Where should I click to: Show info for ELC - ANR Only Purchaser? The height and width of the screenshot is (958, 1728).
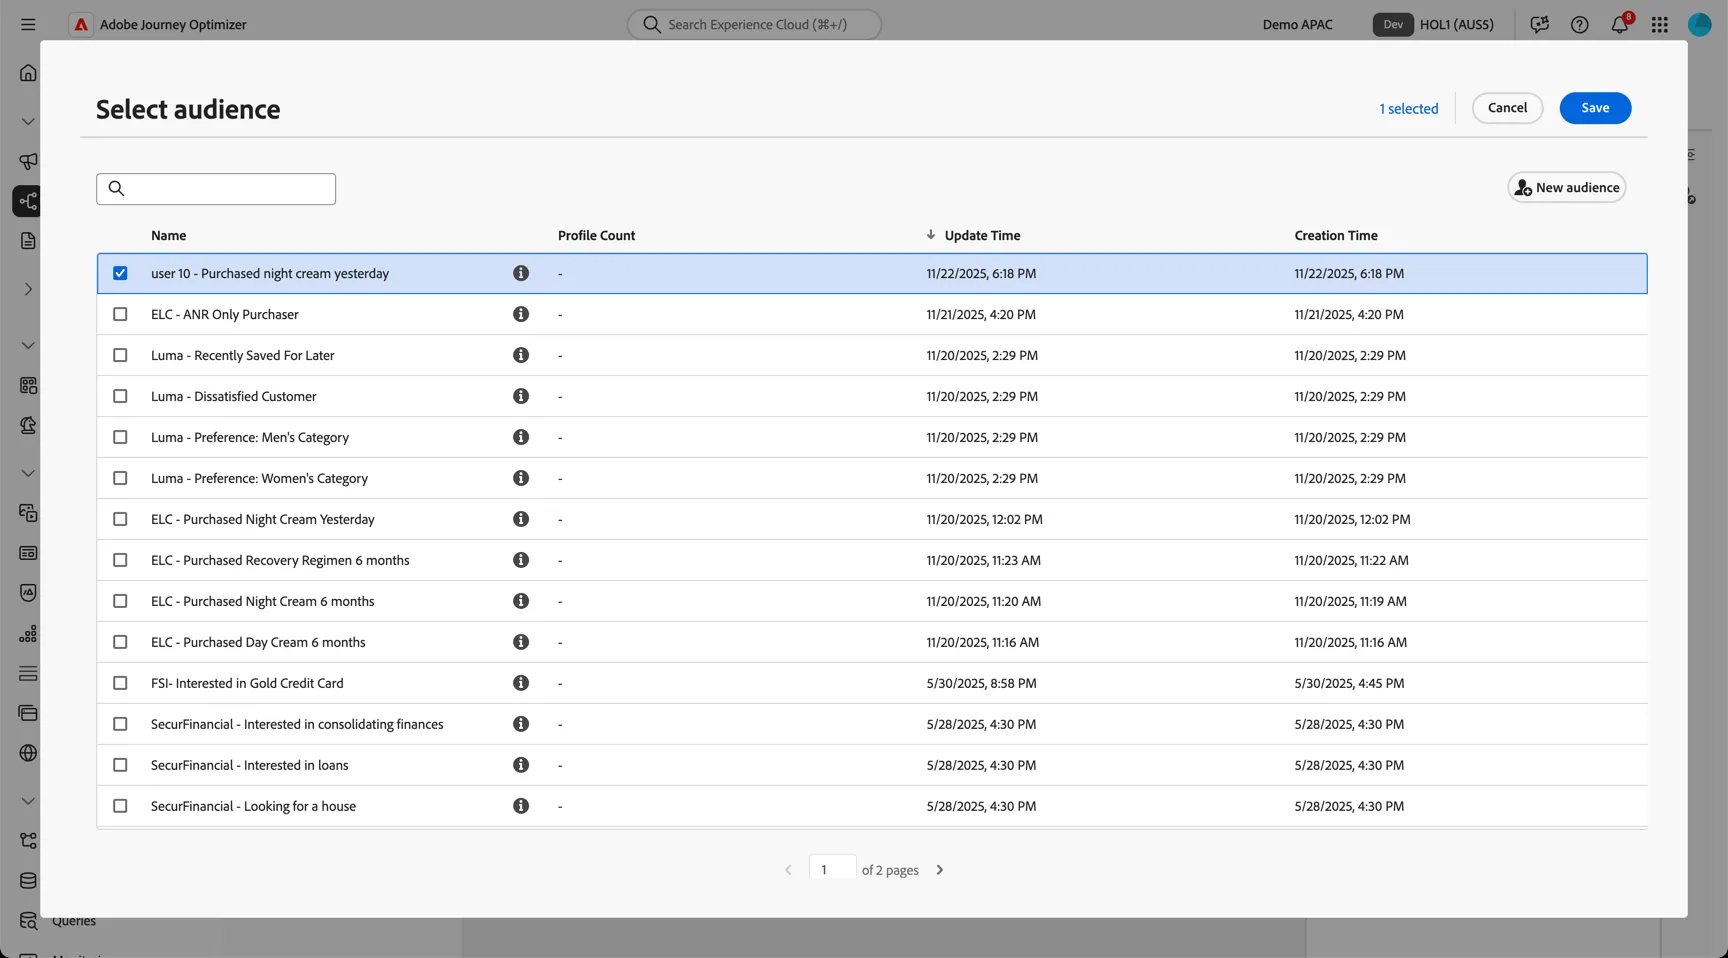[x=520, y=314]
